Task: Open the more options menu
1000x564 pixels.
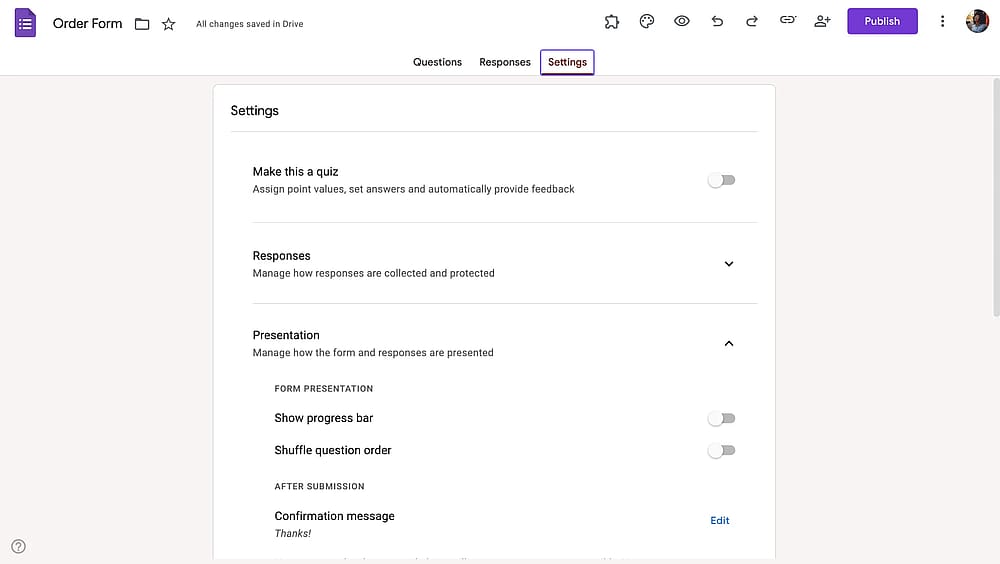Action: 942,21
